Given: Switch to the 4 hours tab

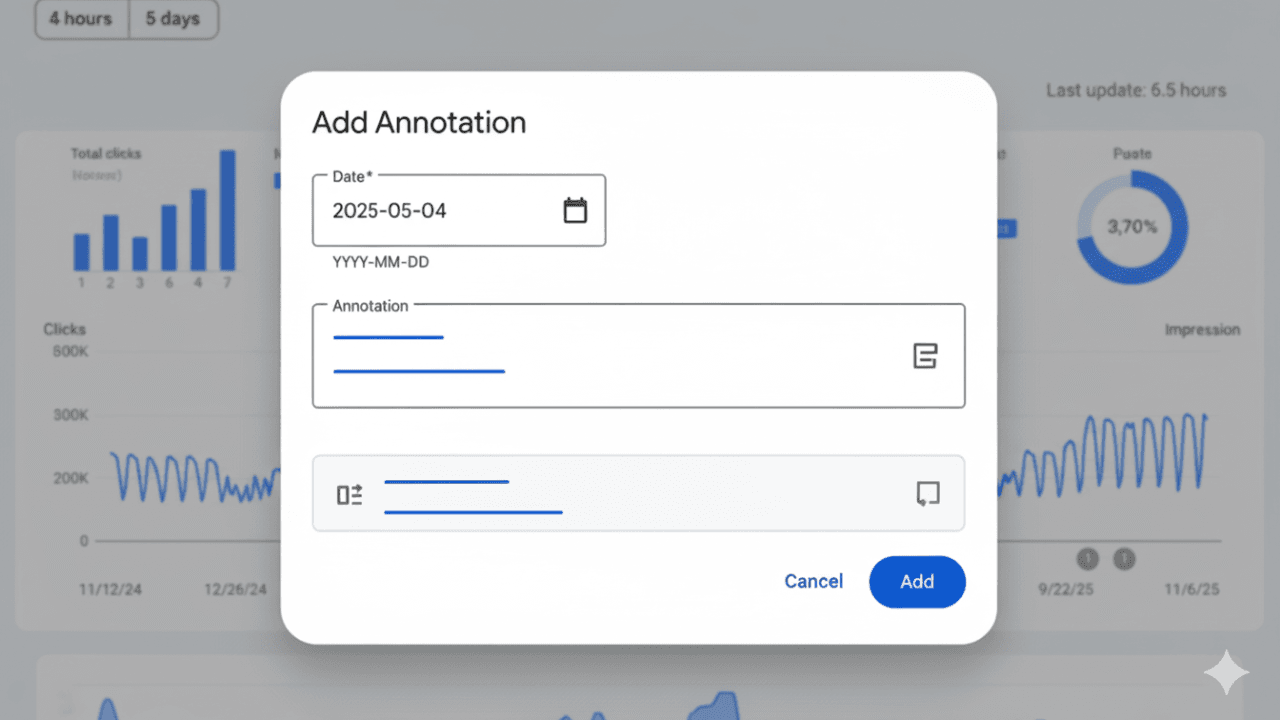Looking at the screenshot, I should [80, 19].
